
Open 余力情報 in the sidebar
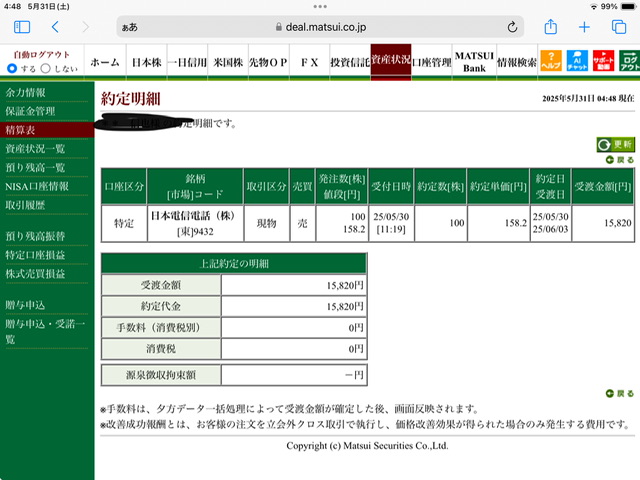click(25, 93)
